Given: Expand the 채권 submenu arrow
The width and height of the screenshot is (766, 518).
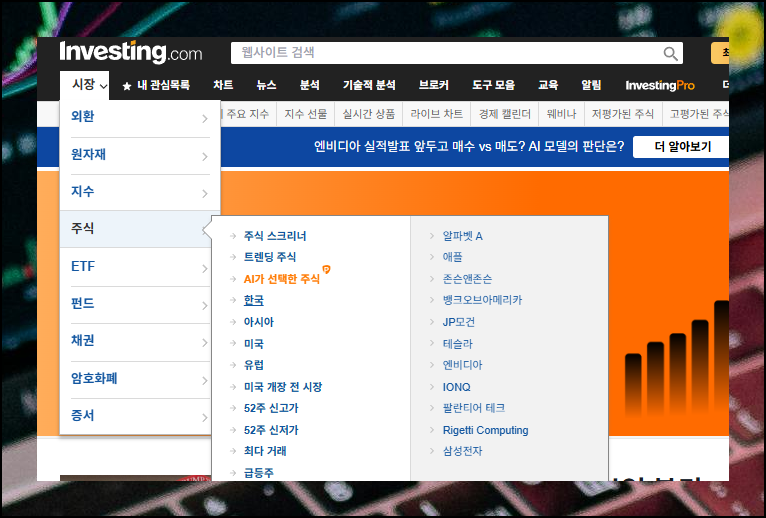Looking at the screenshot, I should [x=205, y=343].
